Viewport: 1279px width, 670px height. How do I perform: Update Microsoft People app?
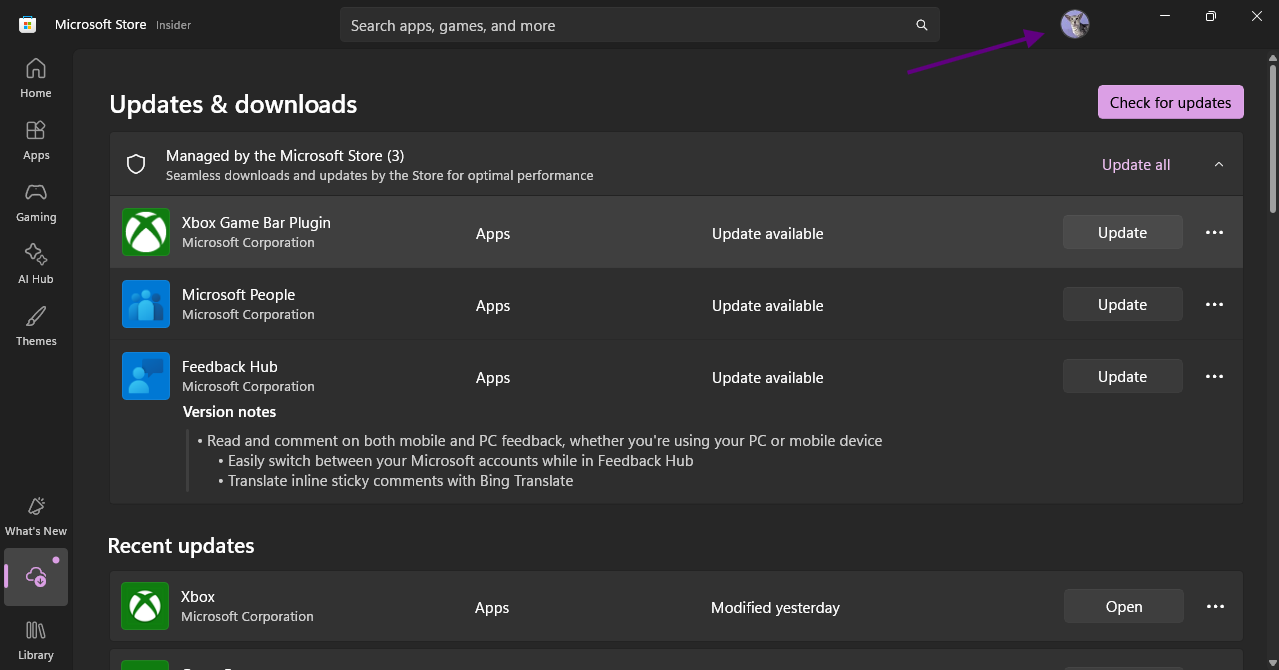[x=1122, y=304]
